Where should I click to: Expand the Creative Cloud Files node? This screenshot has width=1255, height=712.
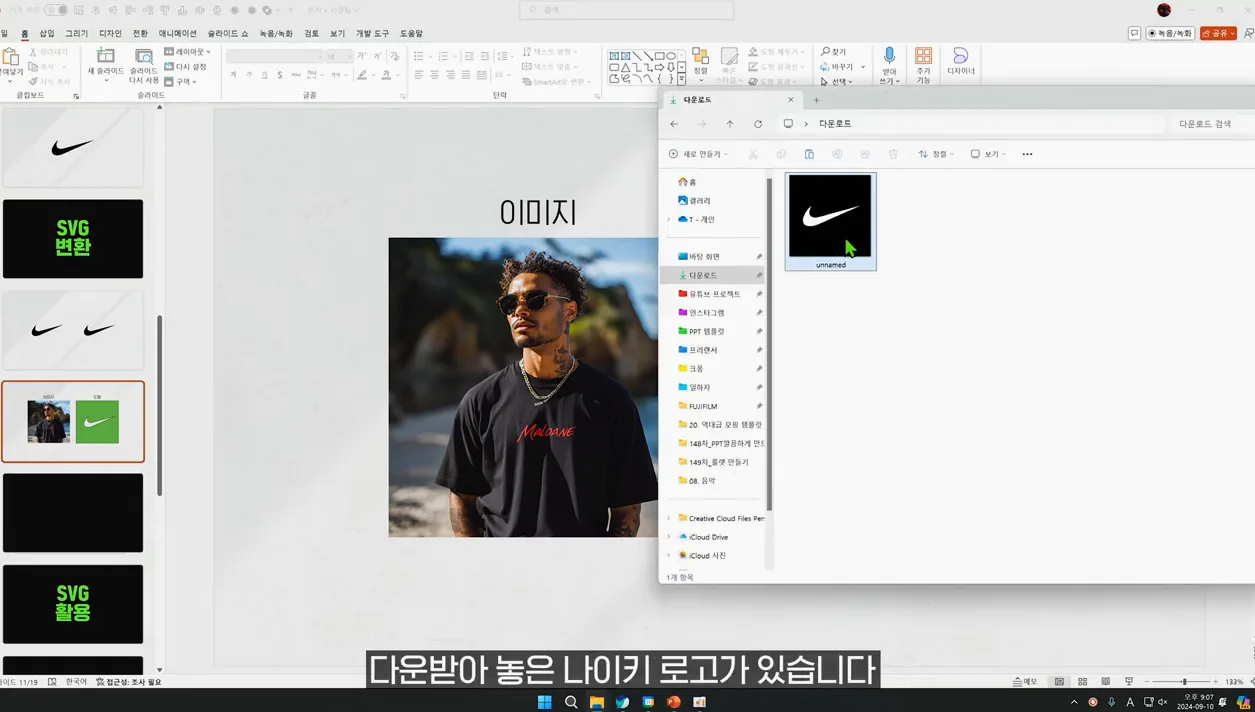(x=669, y=519)
